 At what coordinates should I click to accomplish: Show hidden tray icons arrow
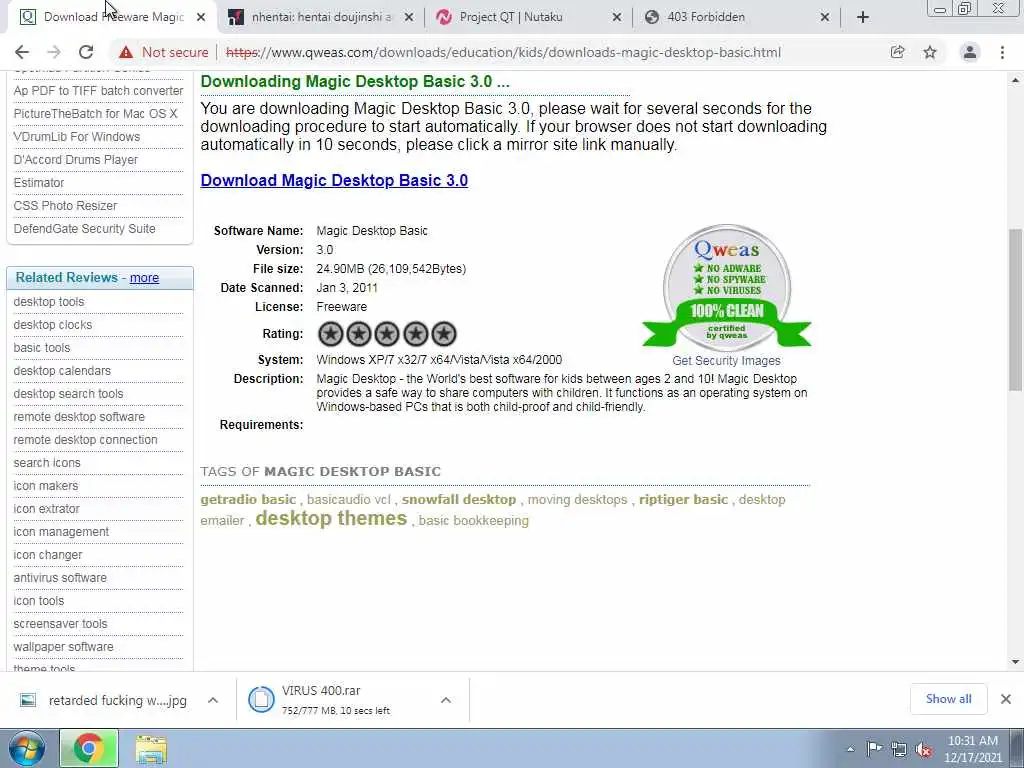(850, 750)
